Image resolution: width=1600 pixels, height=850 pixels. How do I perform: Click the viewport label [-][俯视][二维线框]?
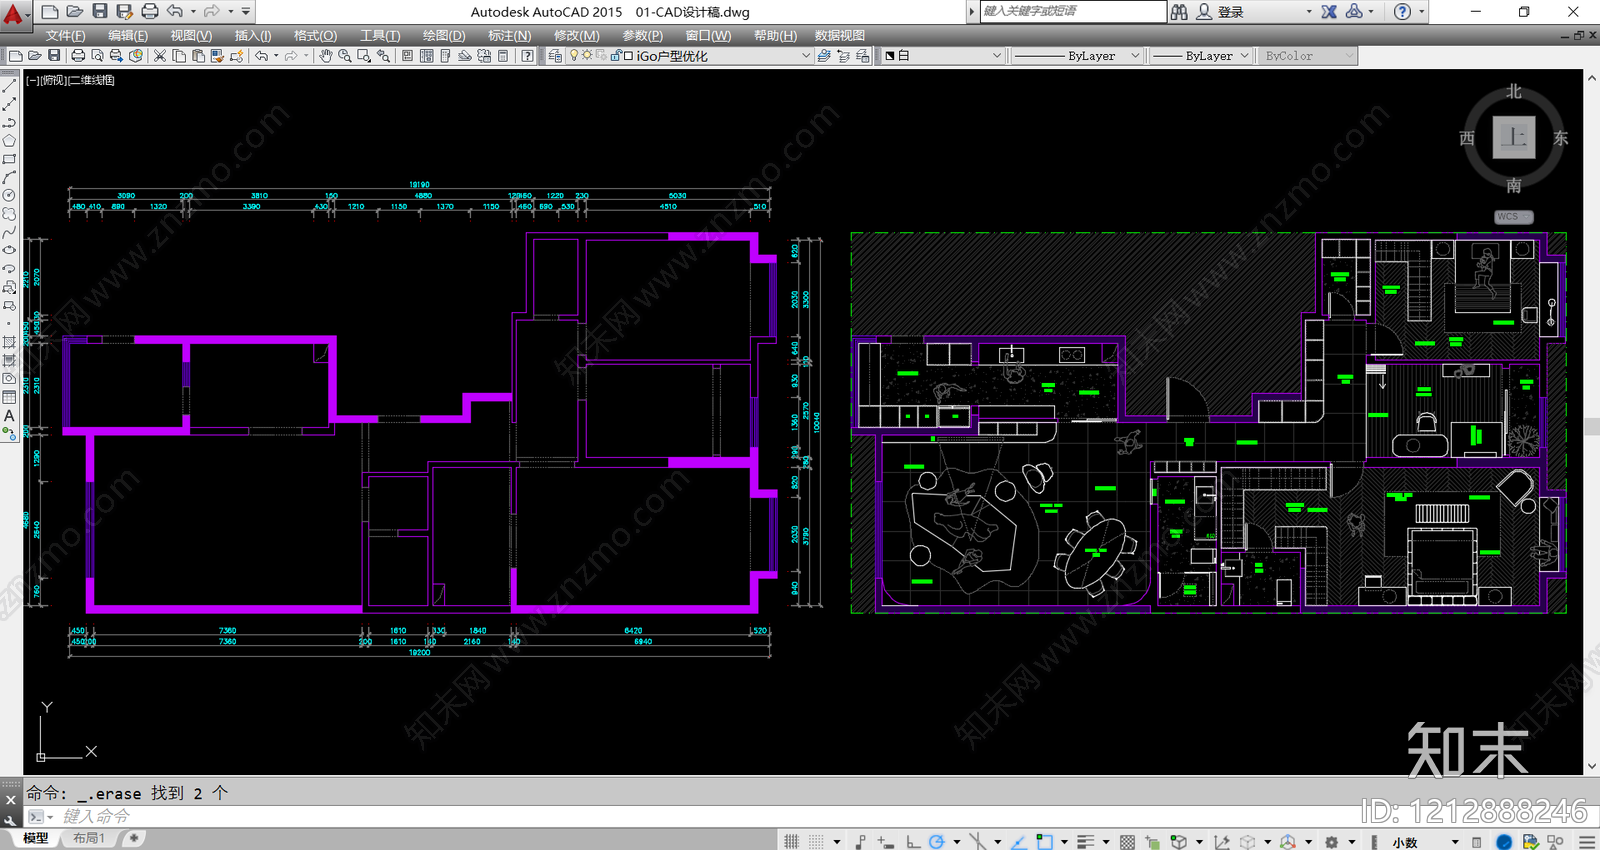[70, 80]
